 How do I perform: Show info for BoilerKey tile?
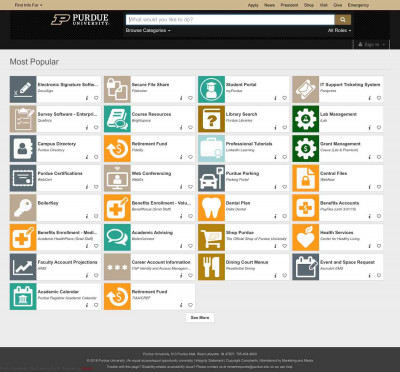pos(87,216)
